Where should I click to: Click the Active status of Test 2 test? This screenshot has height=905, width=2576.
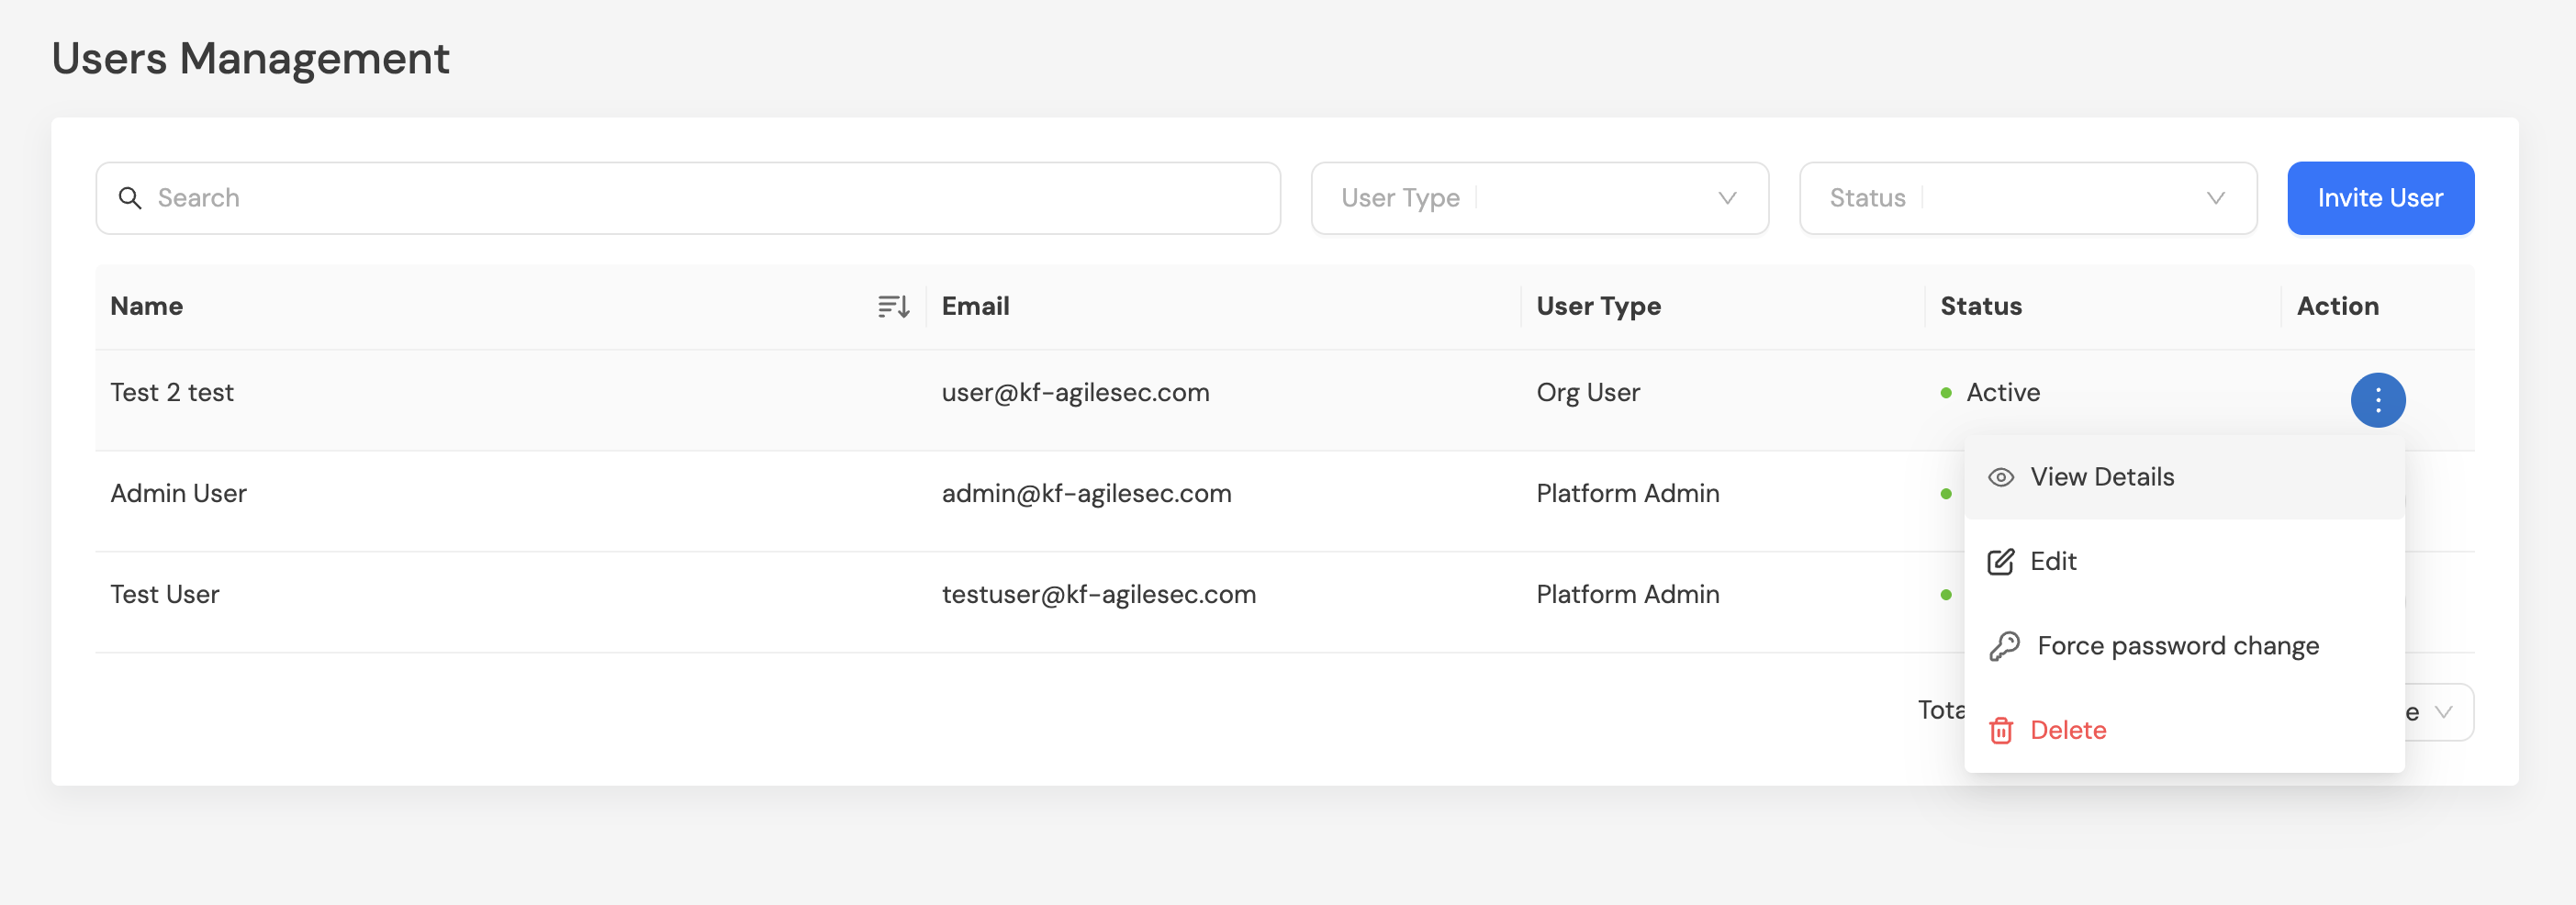pyautogui.click(x=2002, y=392)
